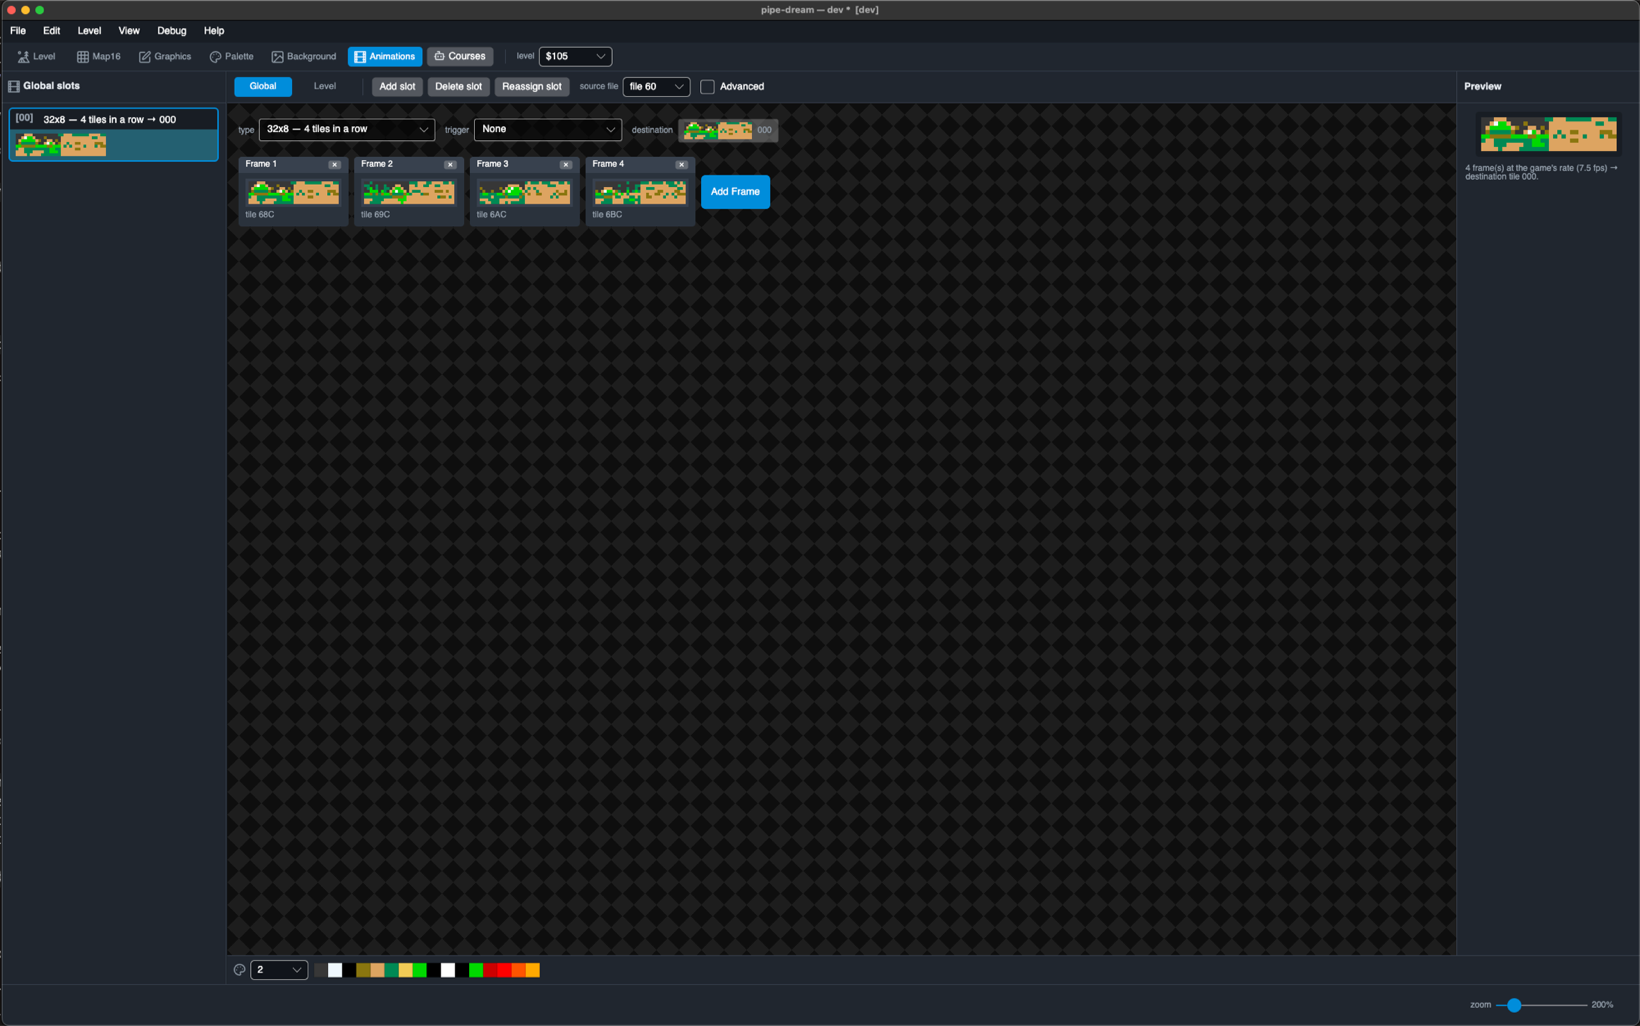1640x1026 pixels.
Task: Click the 'tile 6AC' label
Action: coord(491,215)
